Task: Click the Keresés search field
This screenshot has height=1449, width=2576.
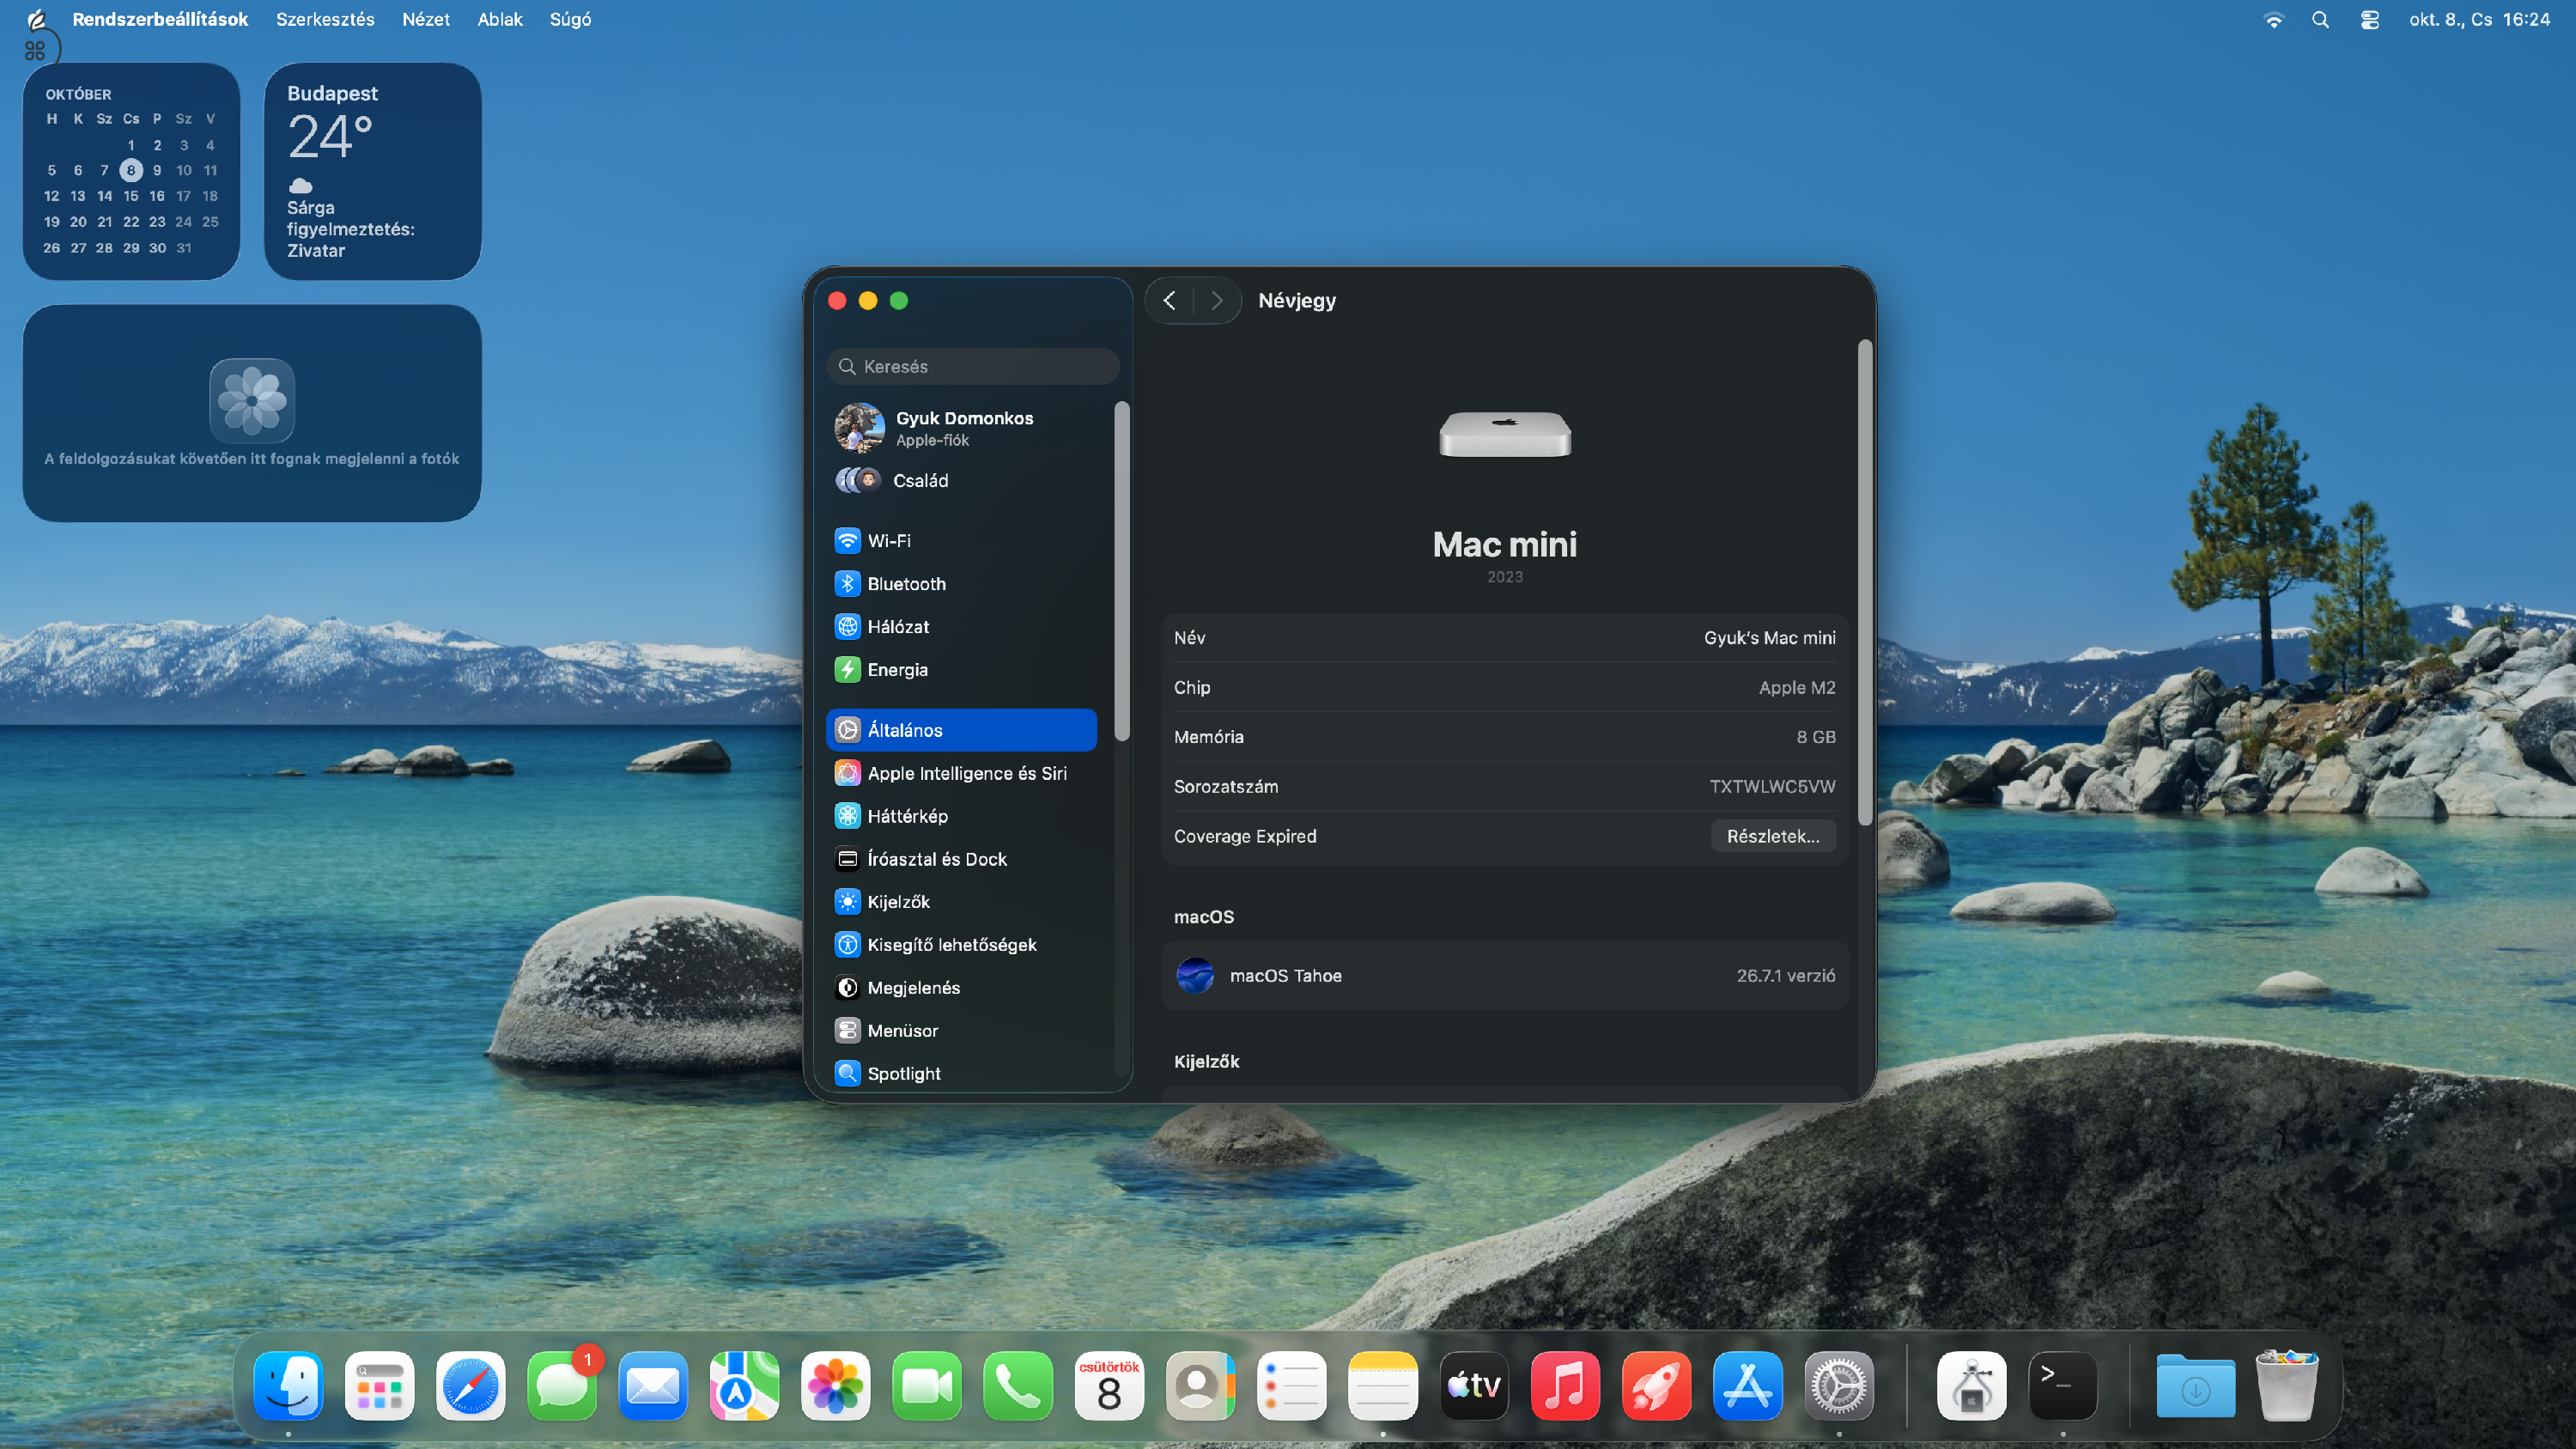Action: click(973, 366)
